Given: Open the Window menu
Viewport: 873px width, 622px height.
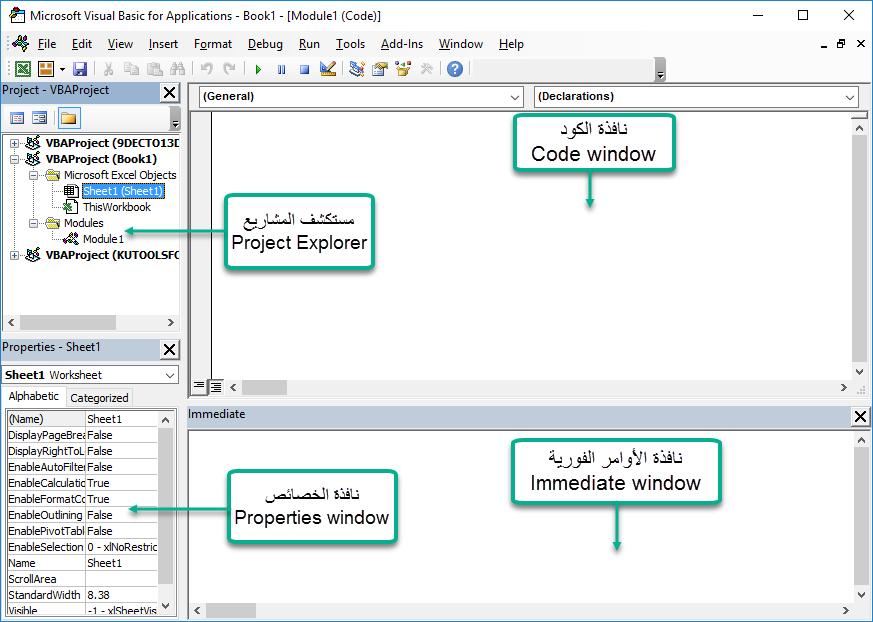Looking at the screenshot, I should (461, 44).
